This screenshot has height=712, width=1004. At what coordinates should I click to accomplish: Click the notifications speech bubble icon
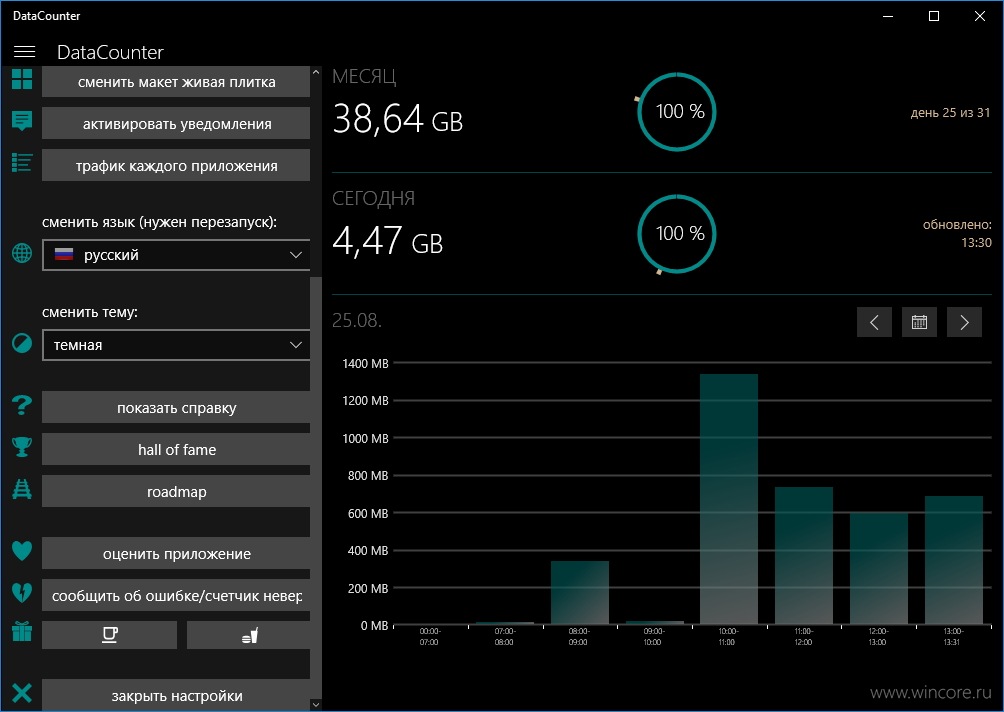tap(22, 120)
